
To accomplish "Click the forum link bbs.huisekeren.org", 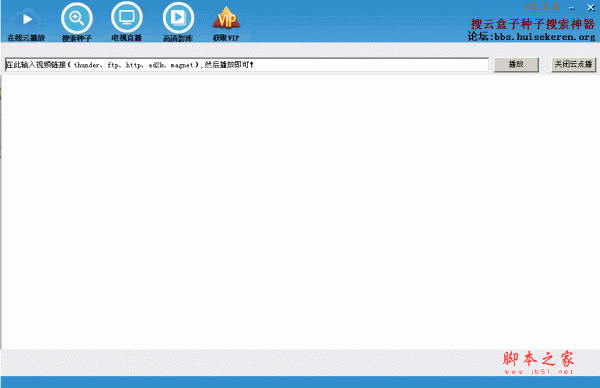I will click(x=545, y=37).
